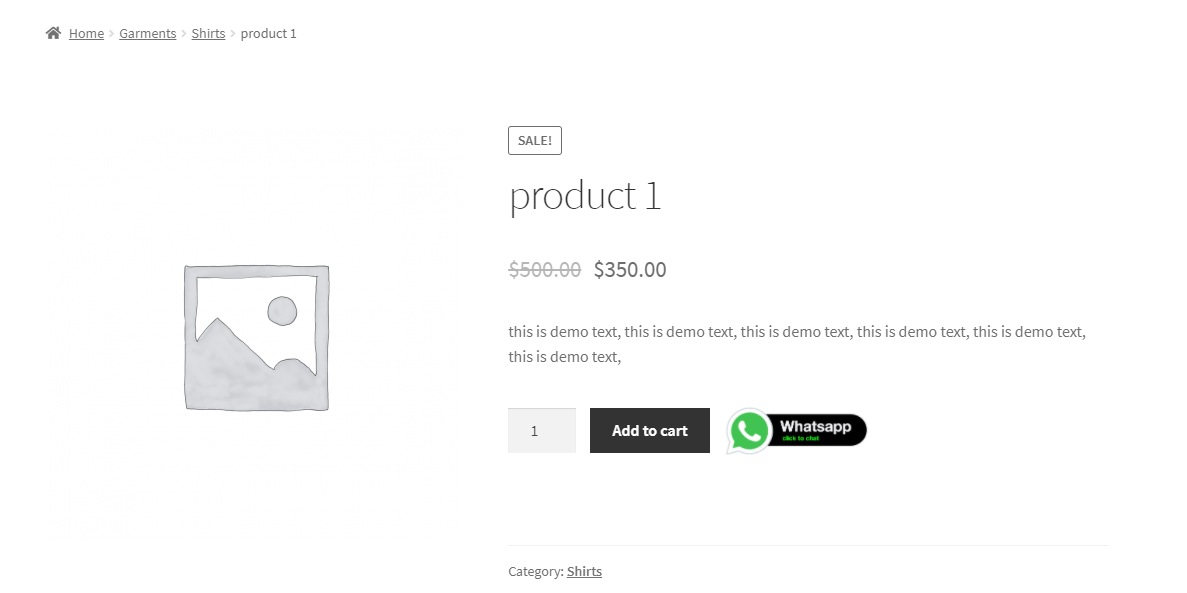Click the chevron between Home and Garments
Image resolution: width=1187 pixels, height=593 pixels.
[111, 33]
